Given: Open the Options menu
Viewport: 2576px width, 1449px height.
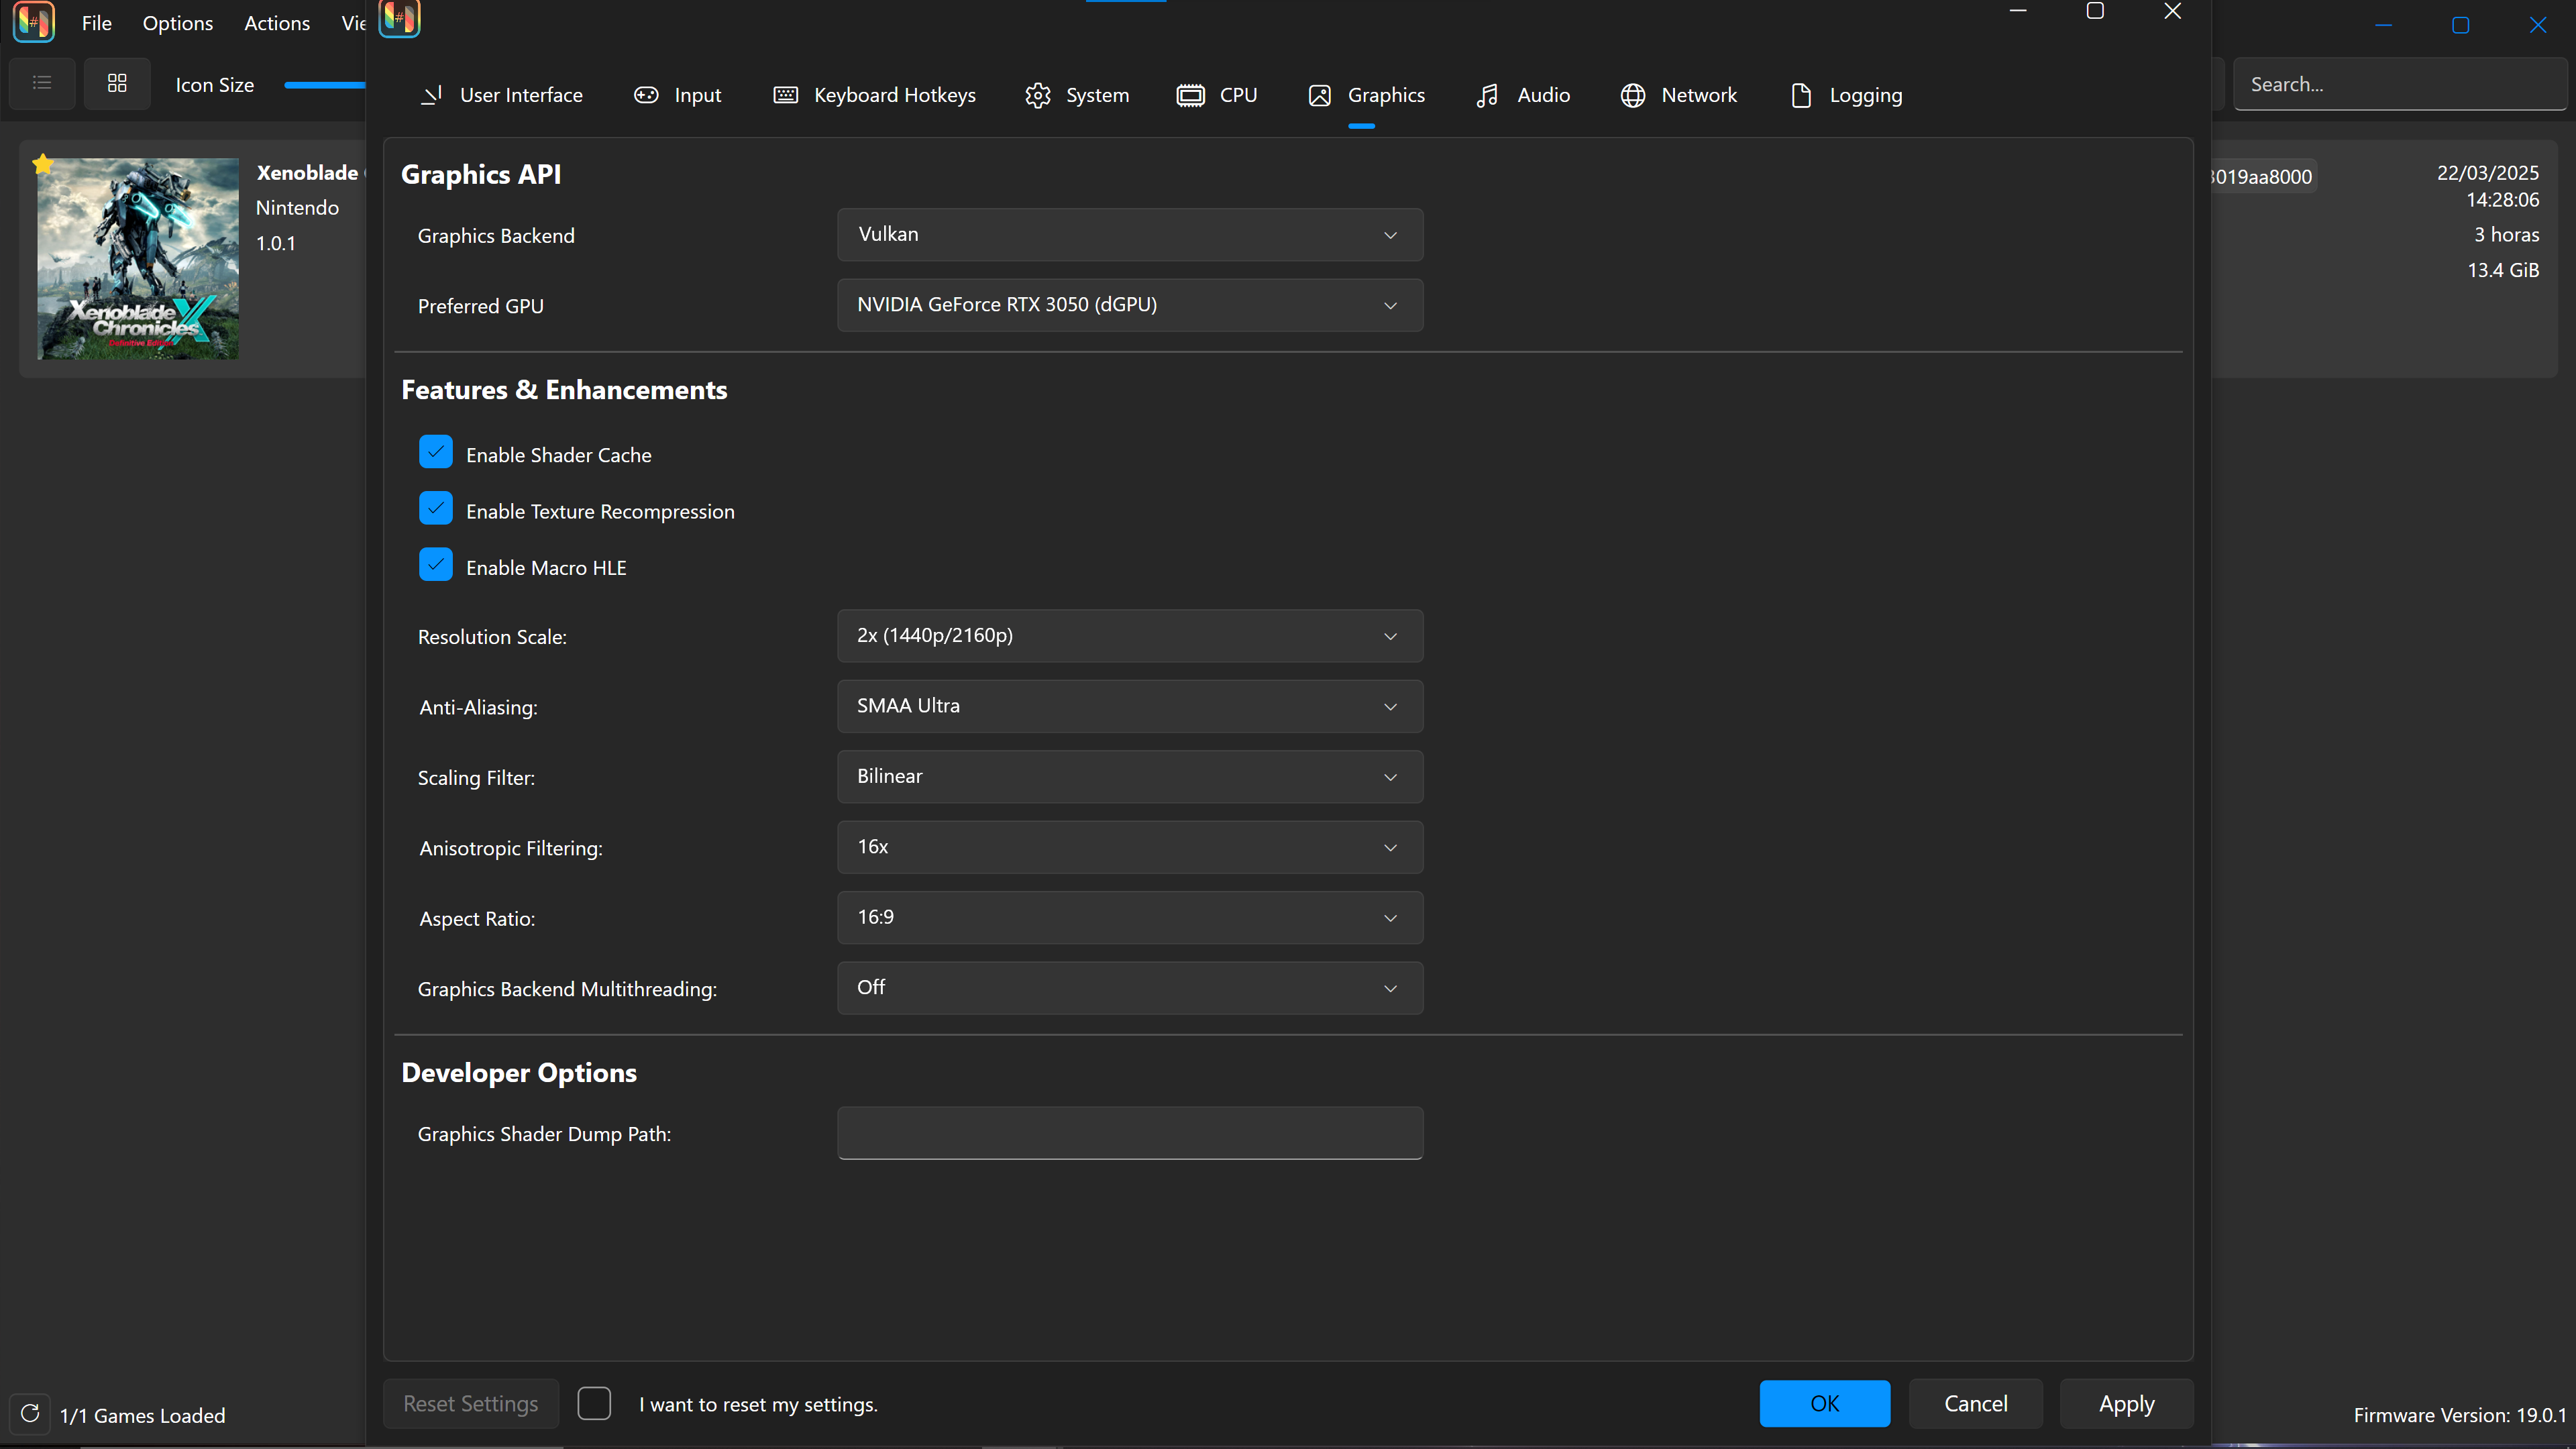Looking at the screenshot, I should [x=178, y=23].
